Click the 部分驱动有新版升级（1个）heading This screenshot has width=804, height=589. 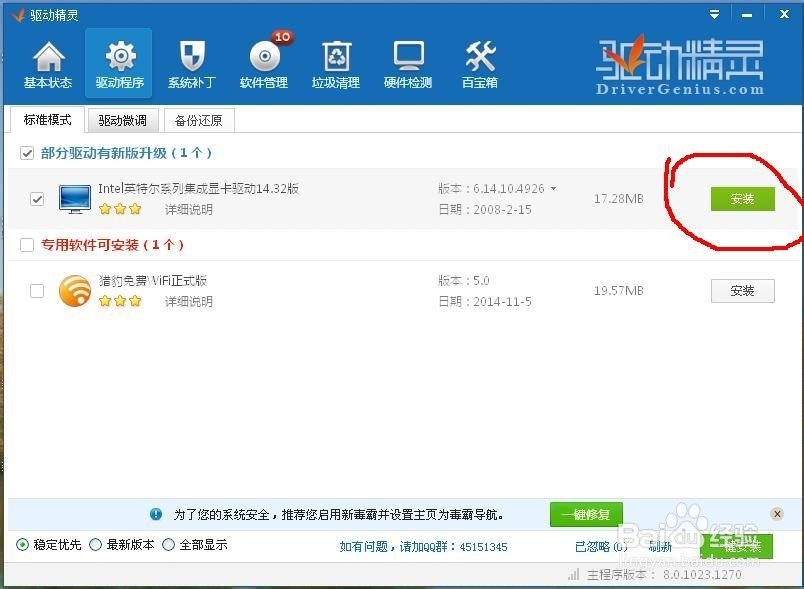pos(126,153)
